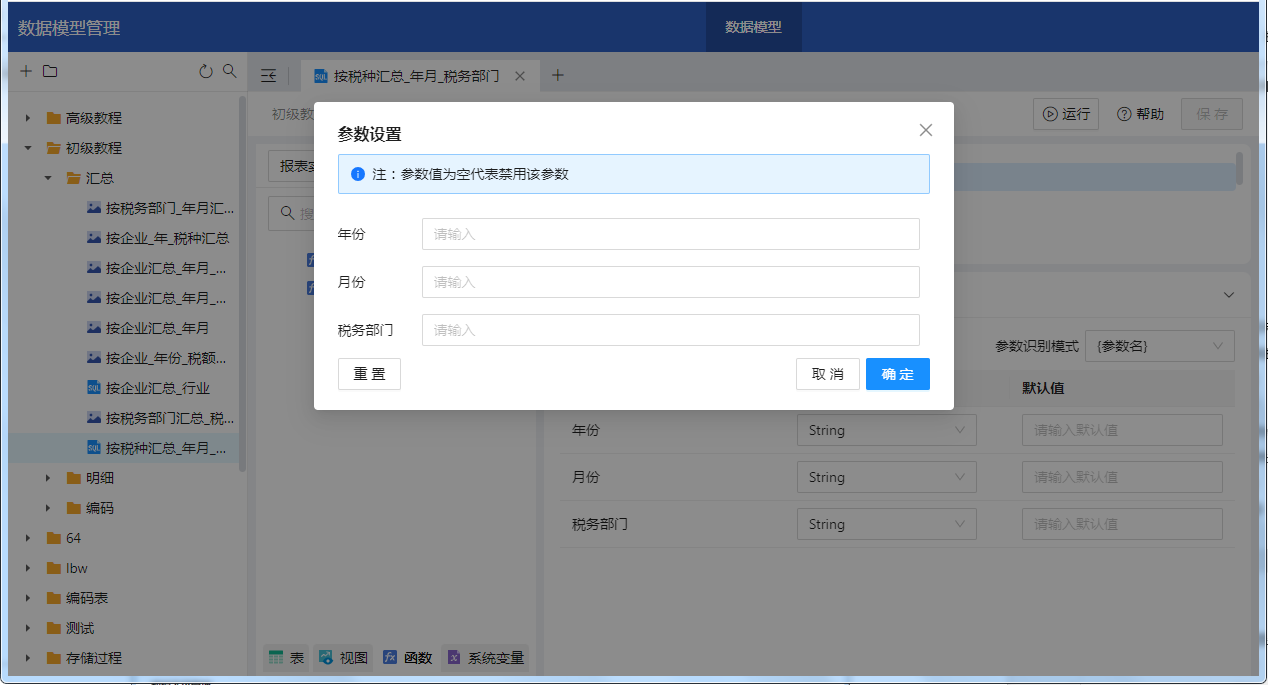Image resolution: width=1268 pixels, height=685 pixels.
Task: Close the 参数设置 dialog with X
Action: 925,130
